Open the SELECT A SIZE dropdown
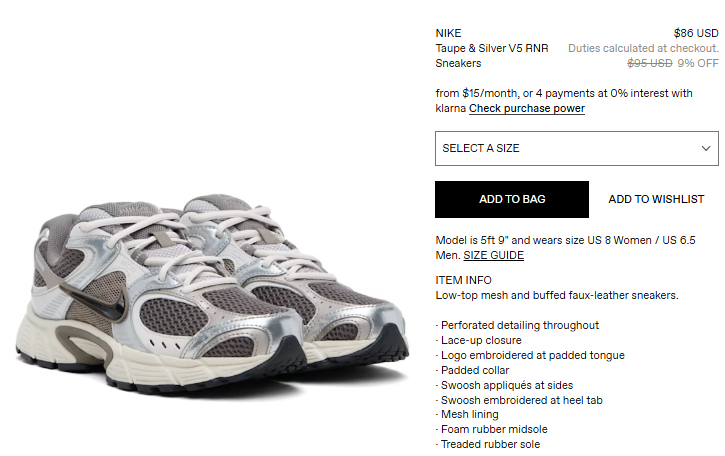The height and width of the screenshot is (456, 725). coord(577,148)
